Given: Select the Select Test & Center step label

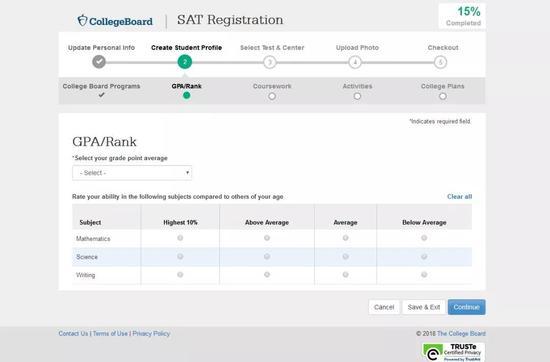Looking at the screenshot, I should point(272,48).
